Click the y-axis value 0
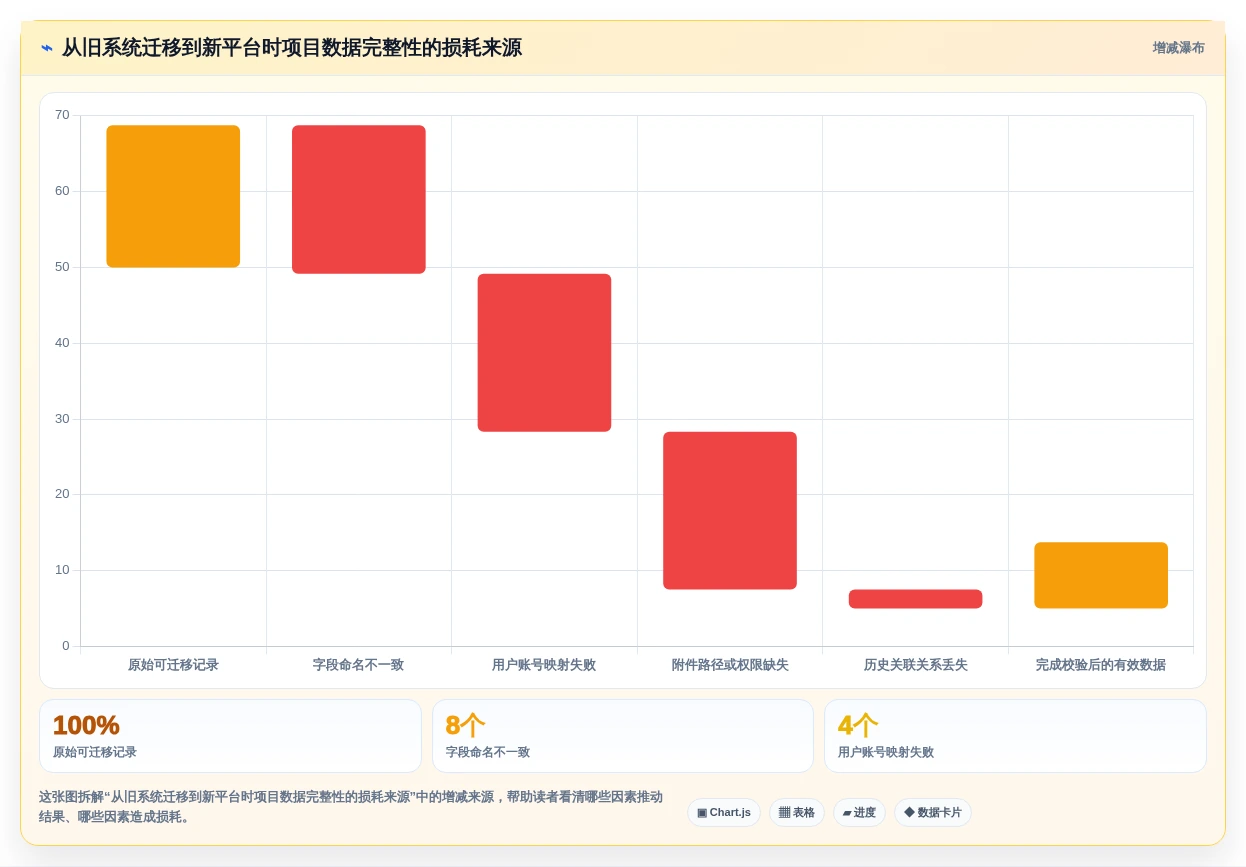 point(66,646)
